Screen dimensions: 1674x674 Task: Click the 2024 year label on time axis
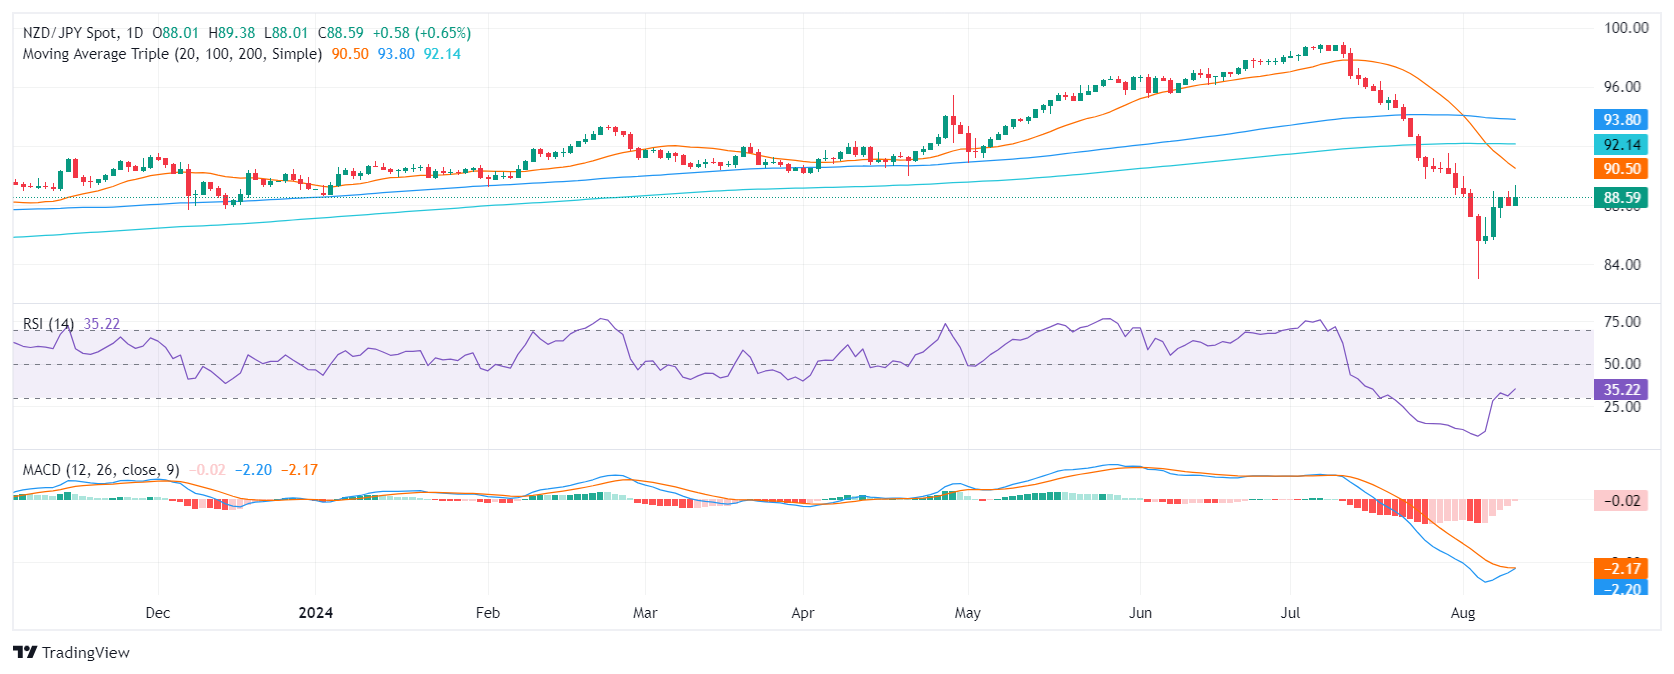coord(316,613)
